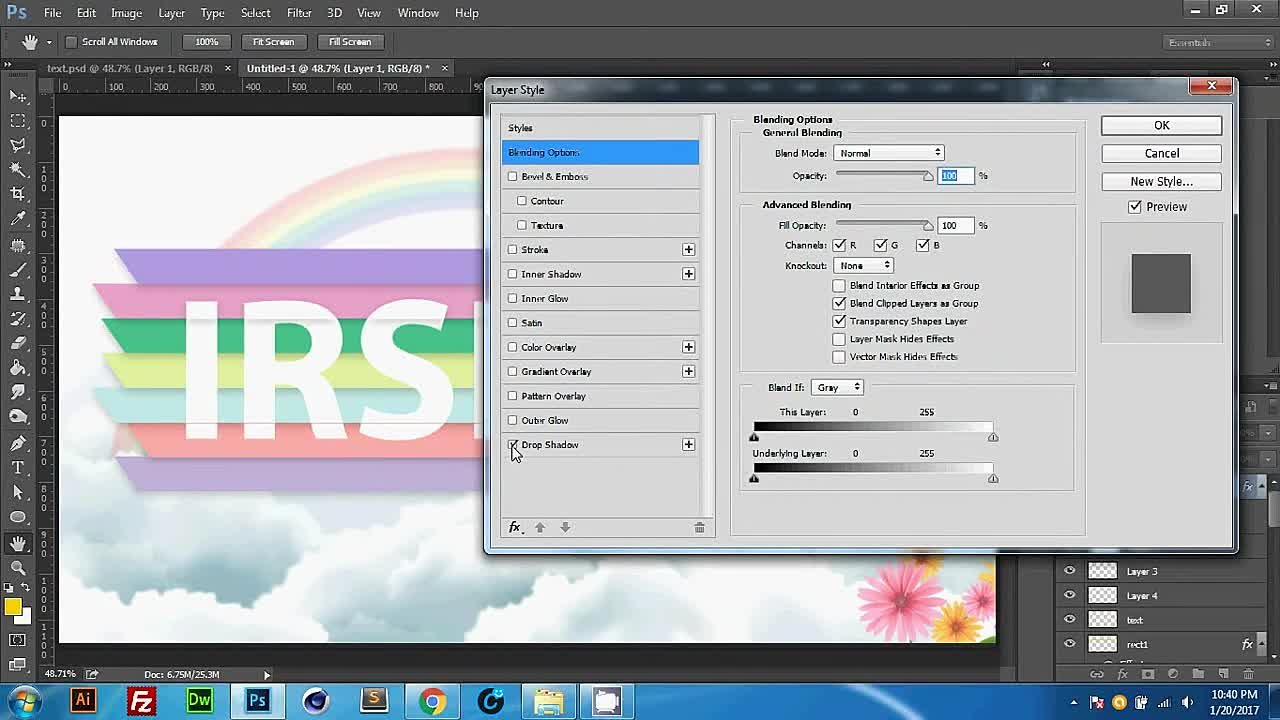This screenshot has width=1280, height=720.
Task: Enable the Inner Shadow checkbox
Action: 513,274
